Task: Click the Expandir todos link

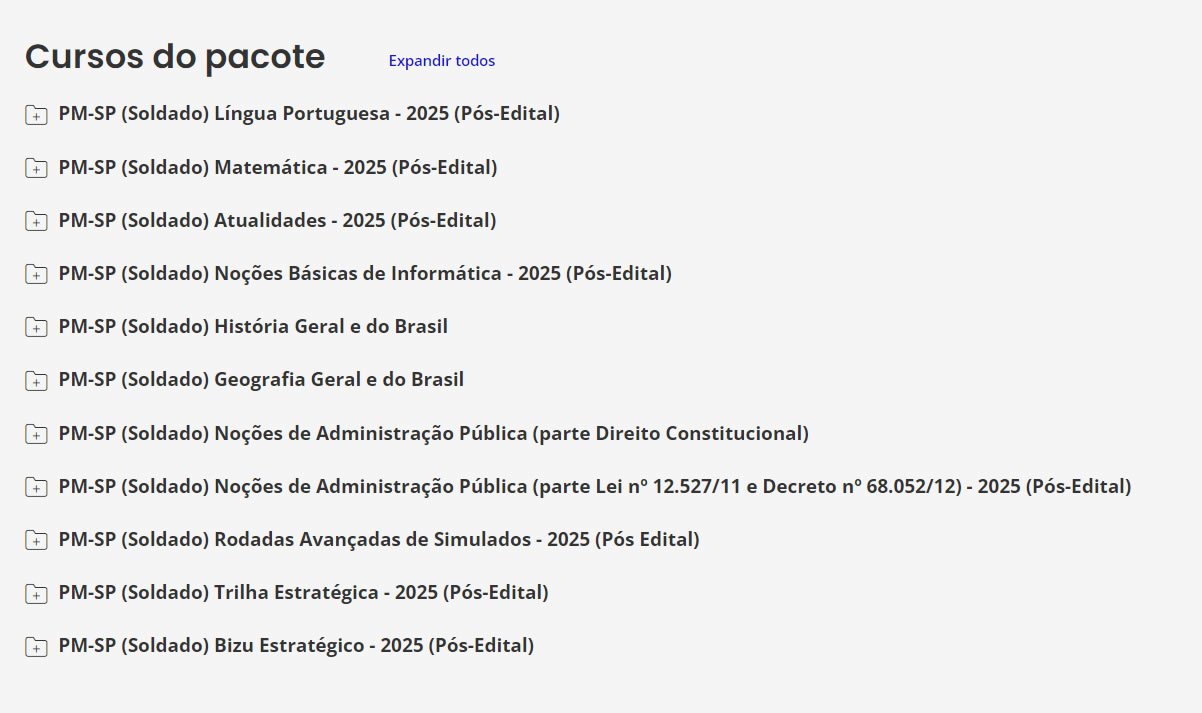Action: [x=441, y=61]
